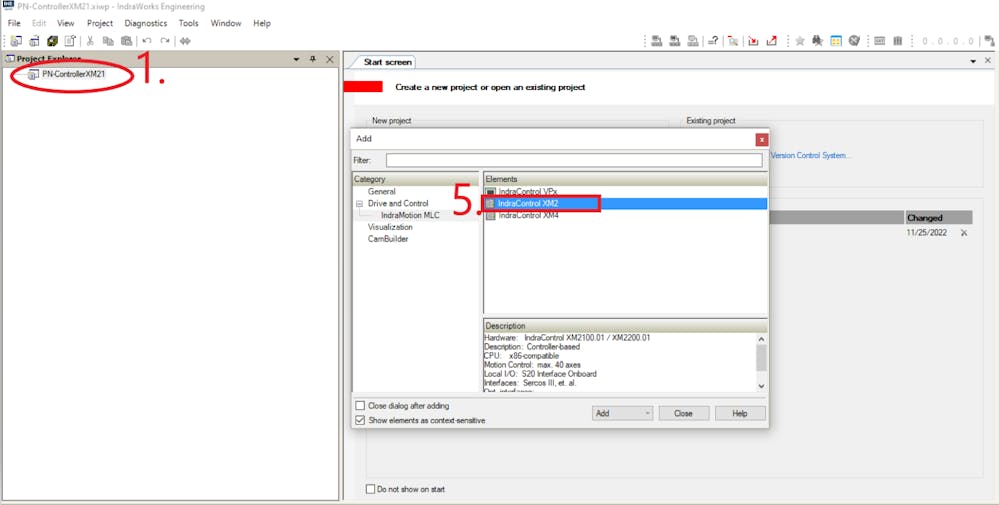Open Project Explorer panel dropdown arrow
Viewport: 999px width, 505px height.
(x=296, y=59)
